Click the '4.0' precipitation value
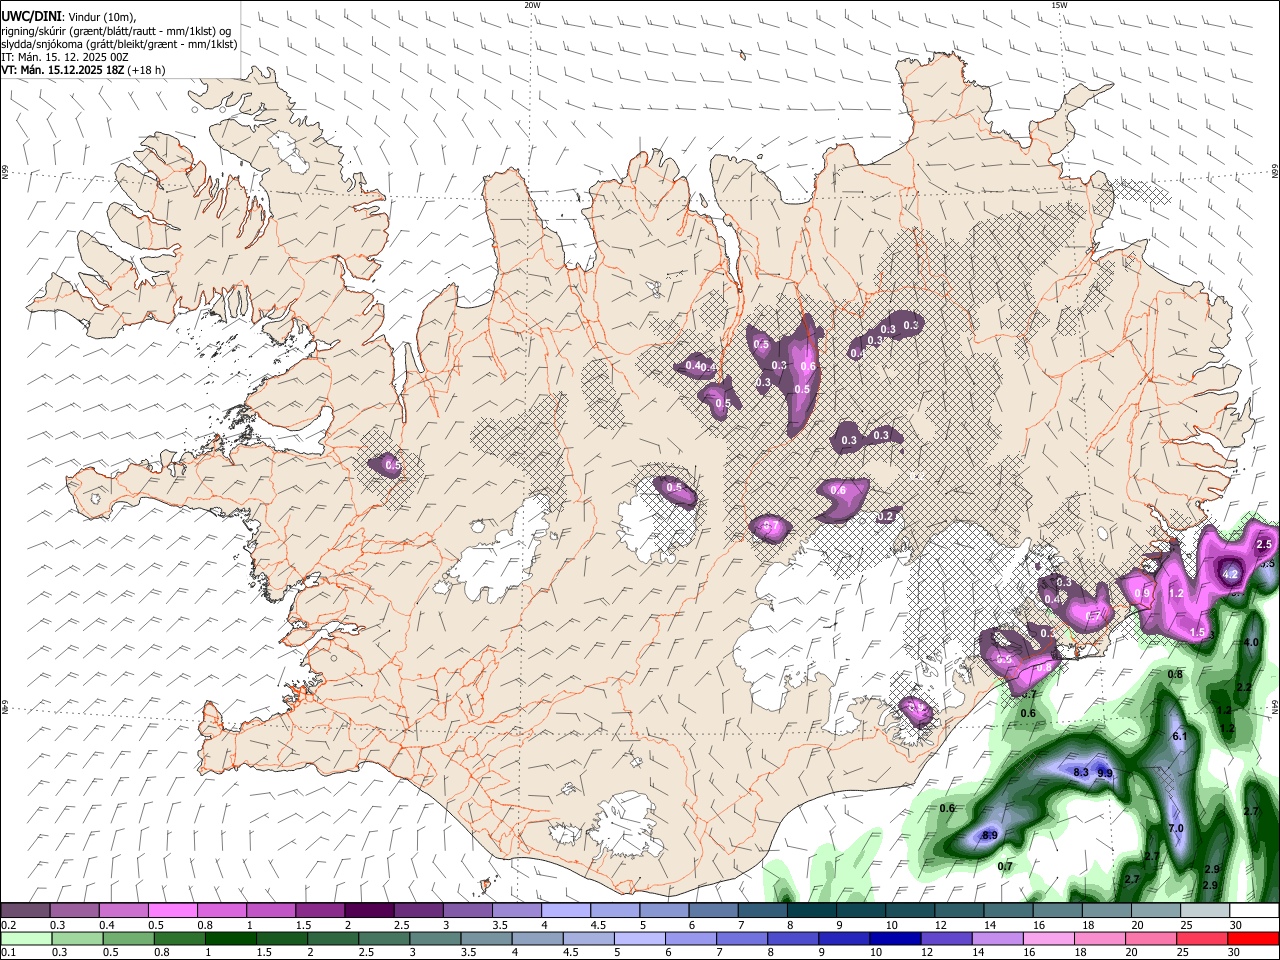This screenshot has height=960, width=1280. tap(1251, 642)
